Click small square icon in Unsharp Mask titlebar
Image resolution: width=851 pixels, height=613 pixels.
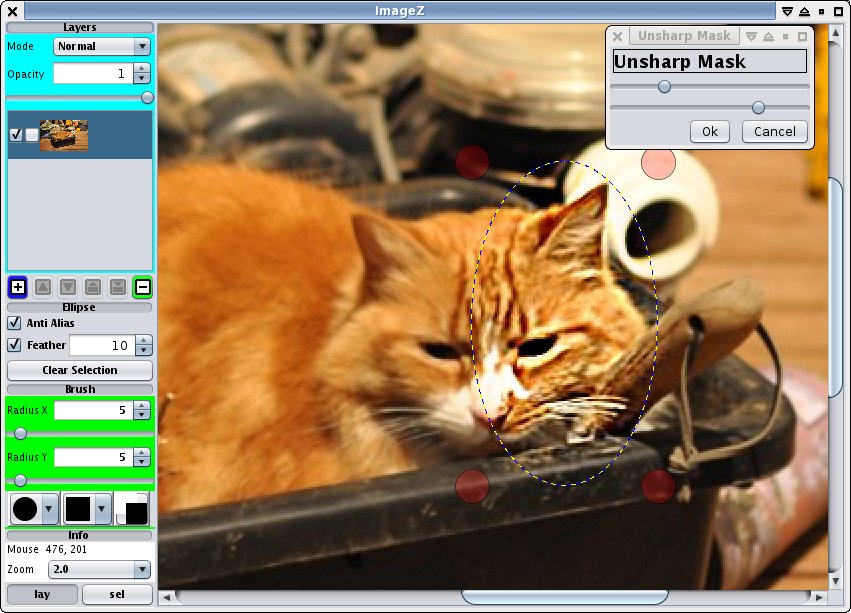point(785,36)
